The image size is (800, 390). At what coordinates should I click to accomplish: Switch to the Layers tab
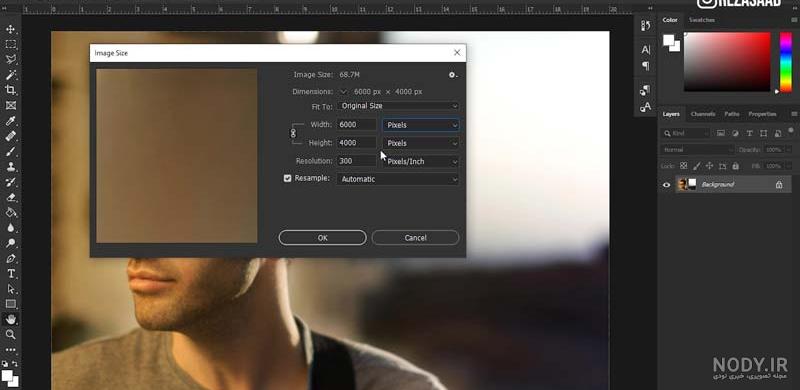click(671, 114)
